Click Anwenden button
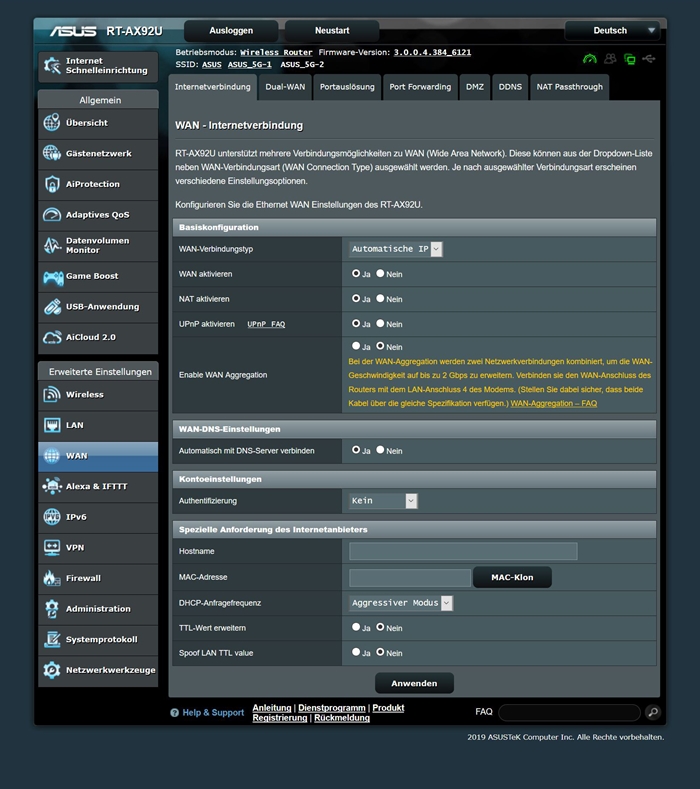Image resolution: width=700 pixels, height=789 pixels. point(414,683)
